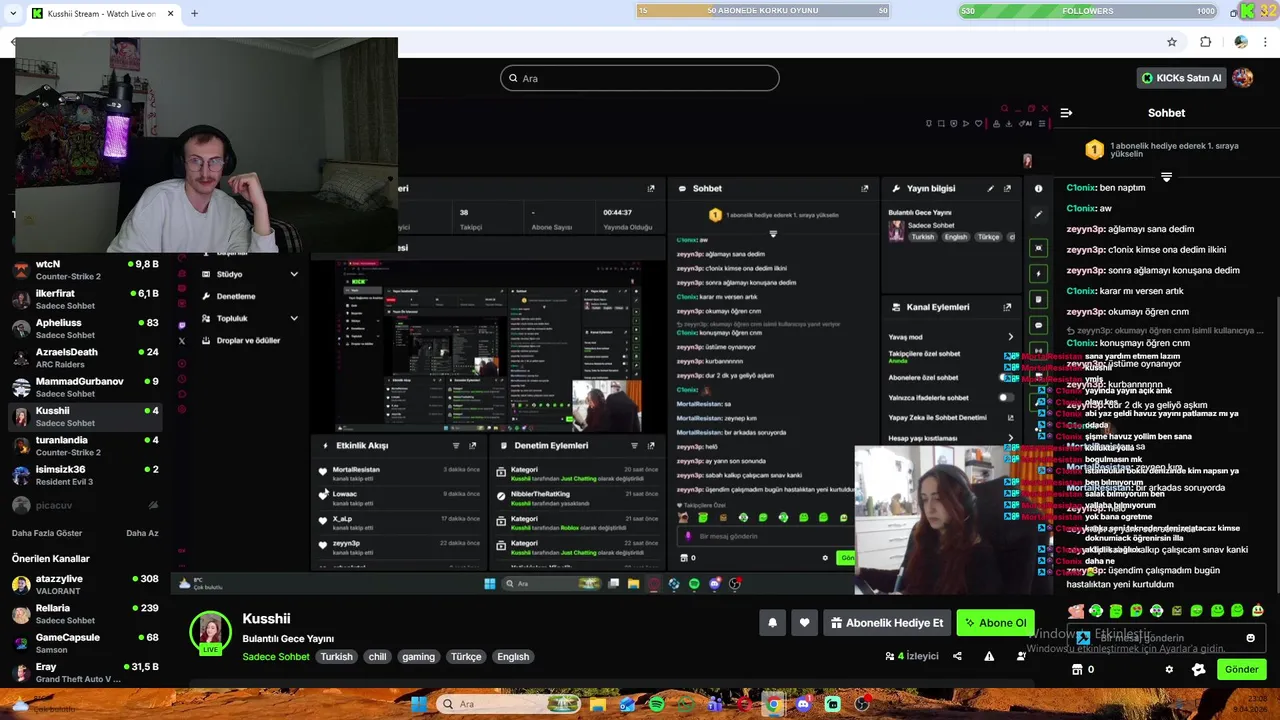Click the Kusshii streamer avatar with LIVE badge
This screenshot has height=720, width=1280.
pyautogui.click(x=211, y=632)
